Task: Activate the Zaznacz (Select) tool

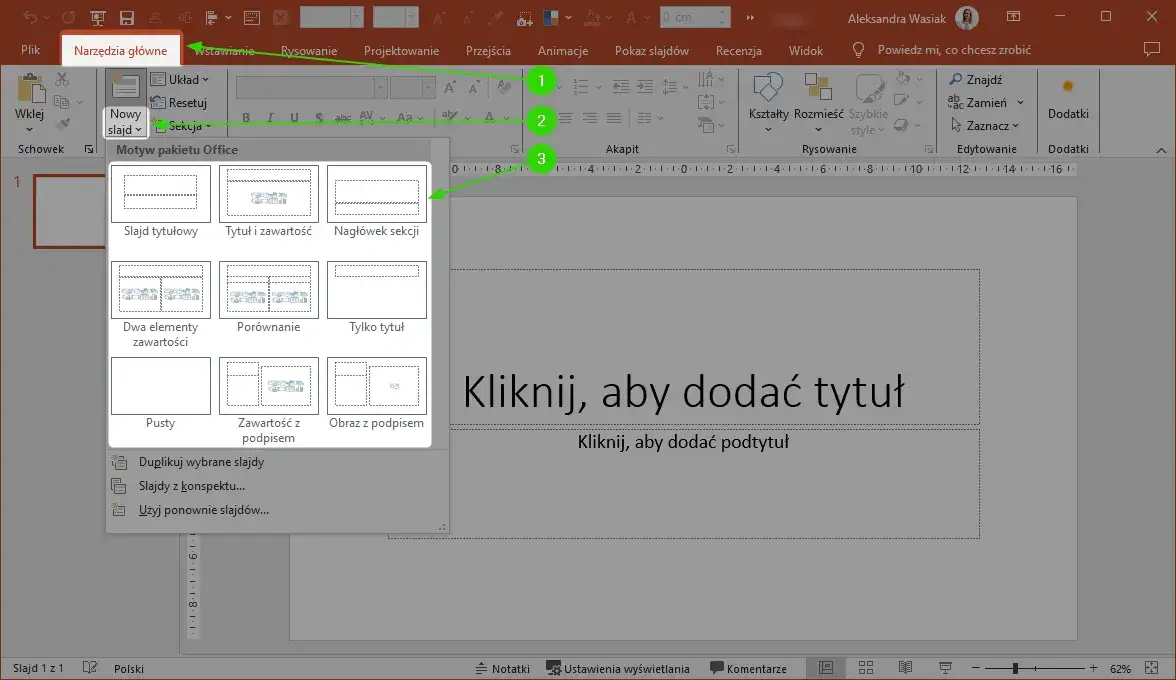Action: pos(985,125)
